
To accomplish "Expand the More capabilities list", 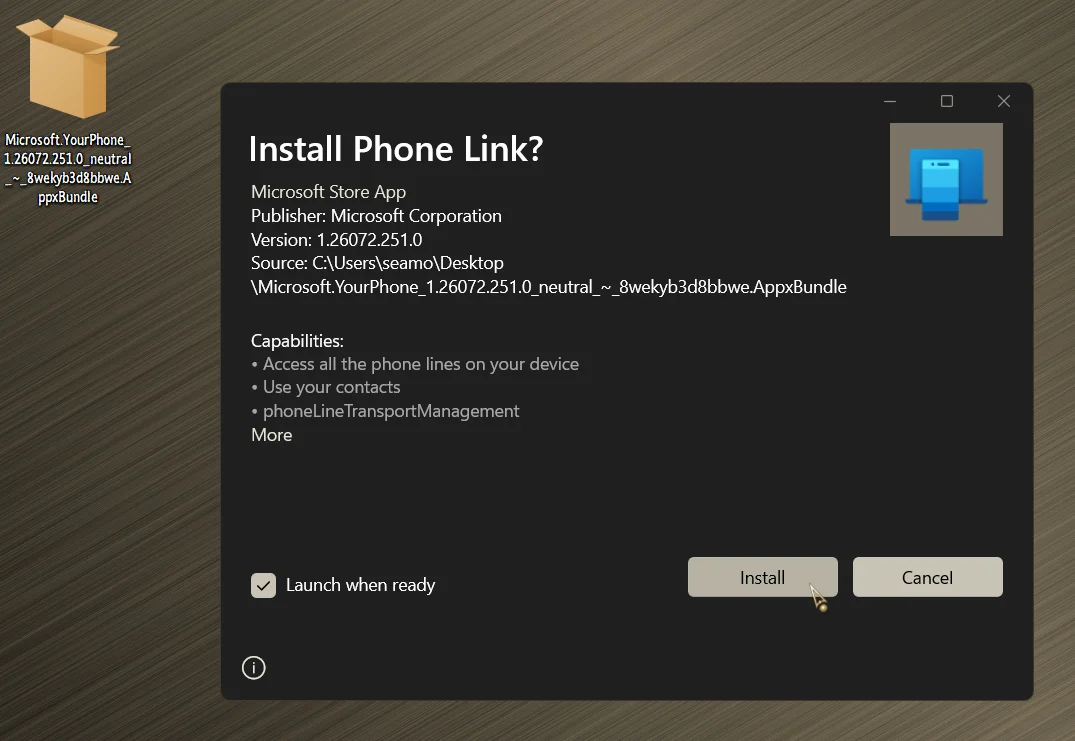I will pos(271,435).
